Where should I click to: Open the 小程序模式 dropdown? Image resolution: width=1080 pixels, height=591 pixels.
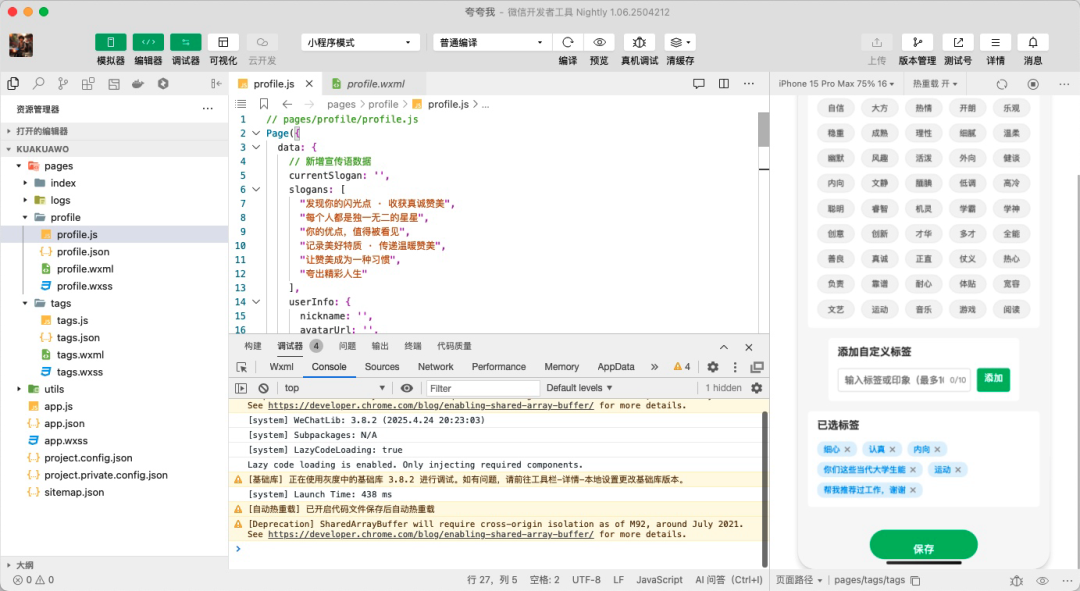point(360,42)
